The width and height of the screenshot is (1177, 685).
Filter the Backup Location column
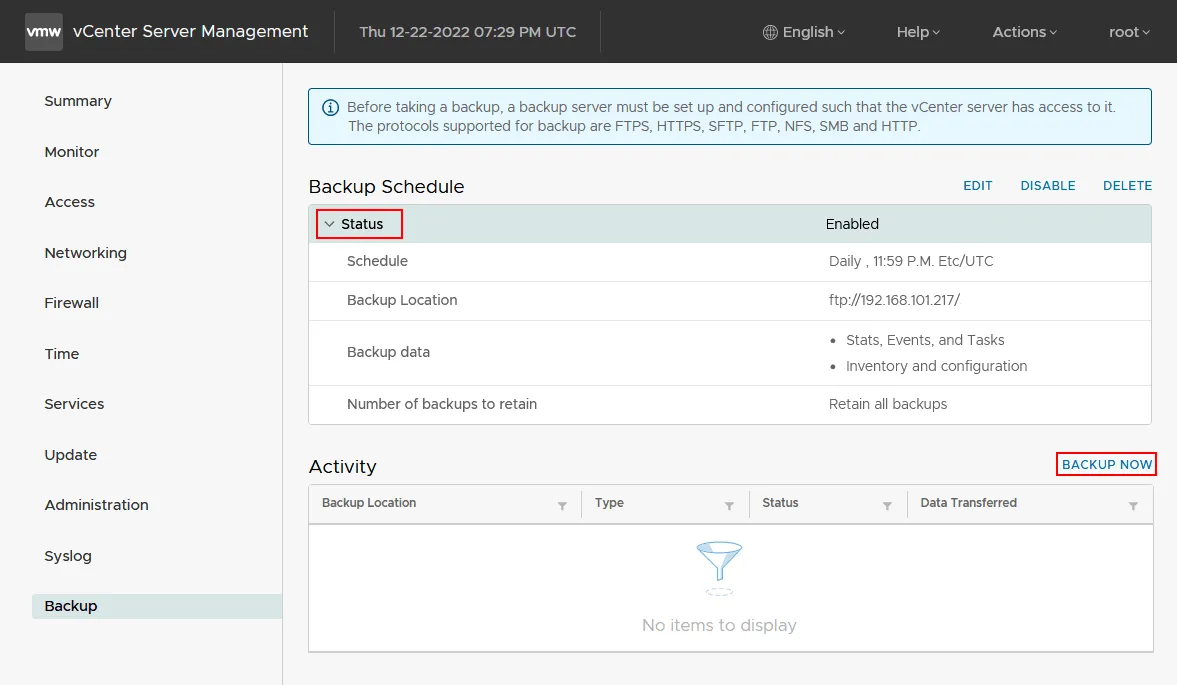click(562, 506)
